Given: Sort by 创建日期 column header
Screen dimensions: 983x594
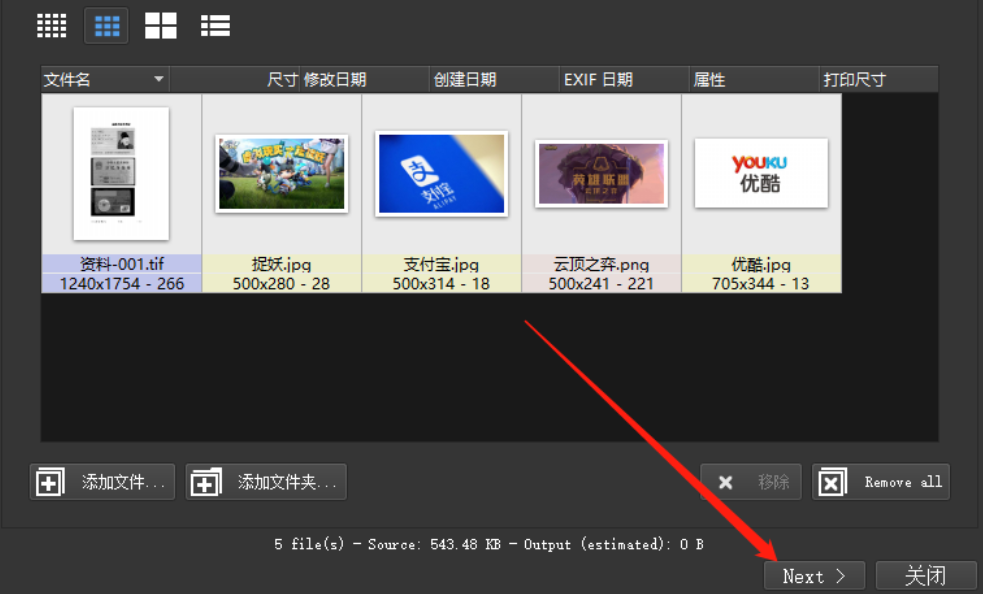Looking at the screenshot, I should pos(494,80).
